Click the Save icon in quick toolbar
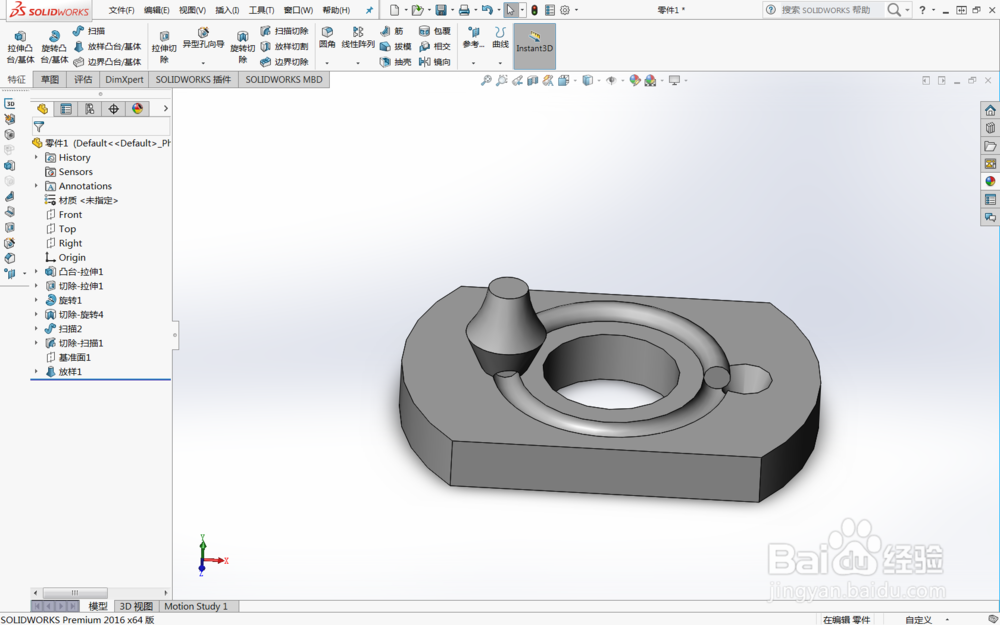Viewport: 1000px width, 625px height. click(441, 10)
